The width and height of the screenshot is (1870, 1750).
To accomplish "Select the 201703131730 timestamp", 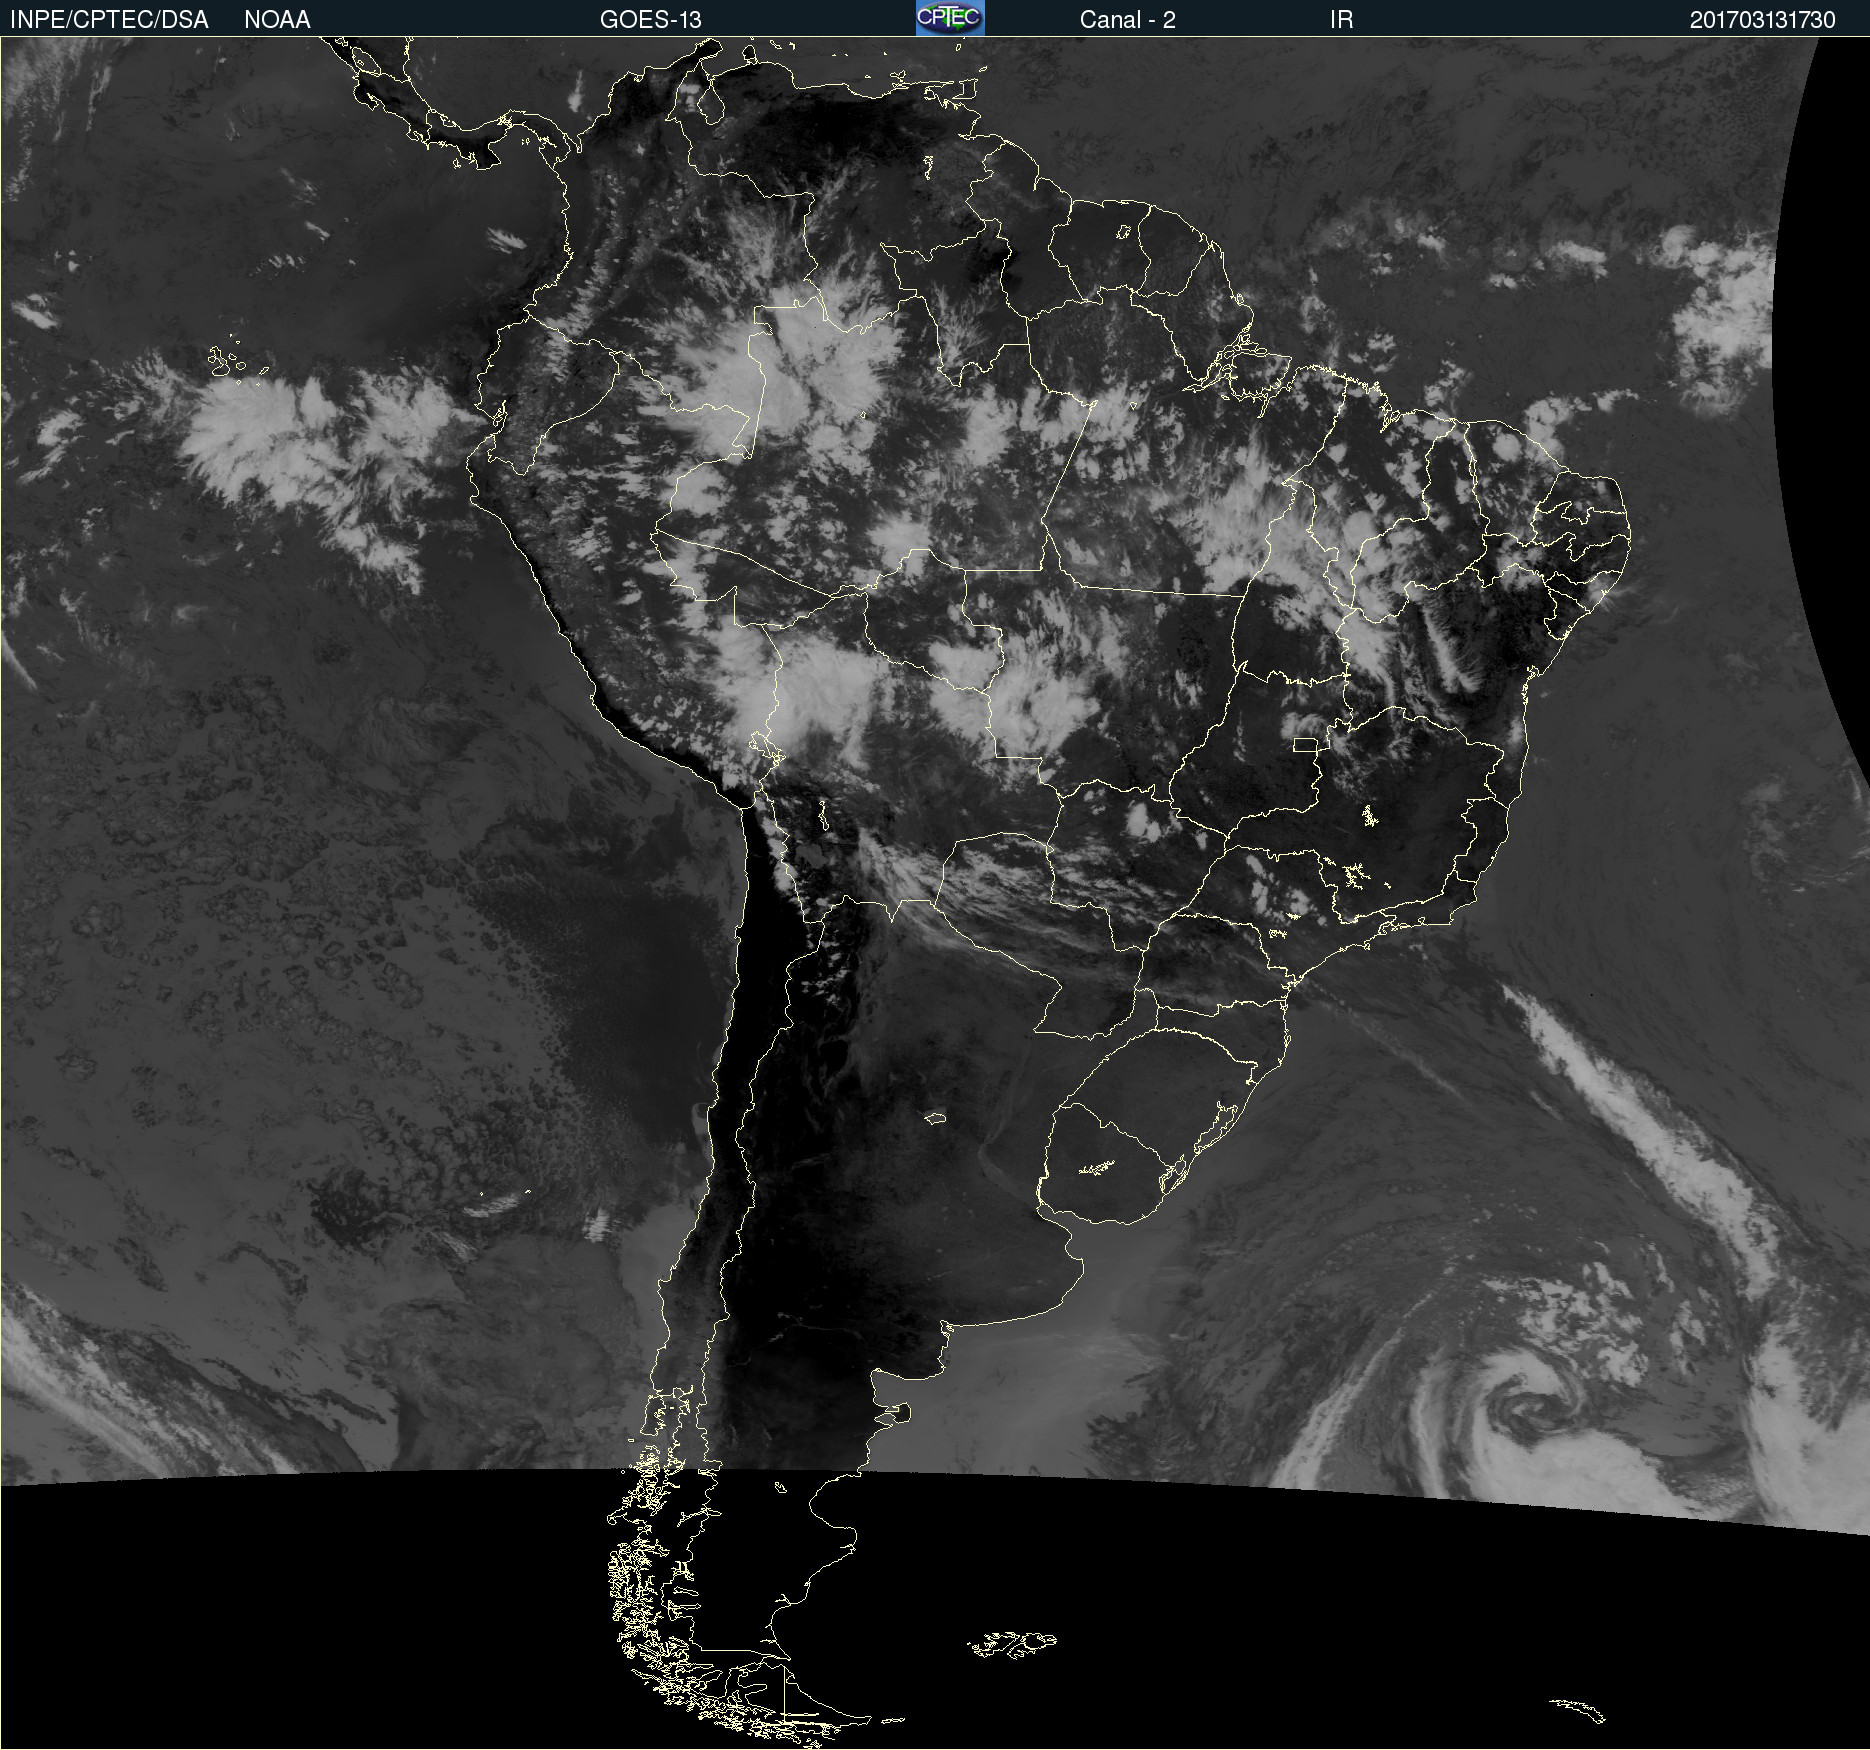I will [x=1762, y=20].
